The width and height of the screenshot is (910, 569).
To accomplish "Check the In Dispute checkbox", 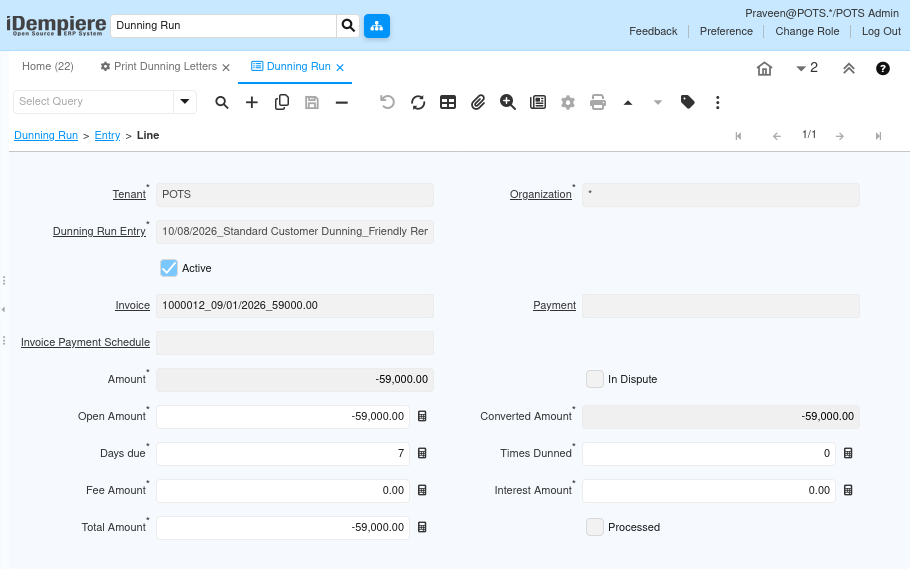I will point(595,379).
